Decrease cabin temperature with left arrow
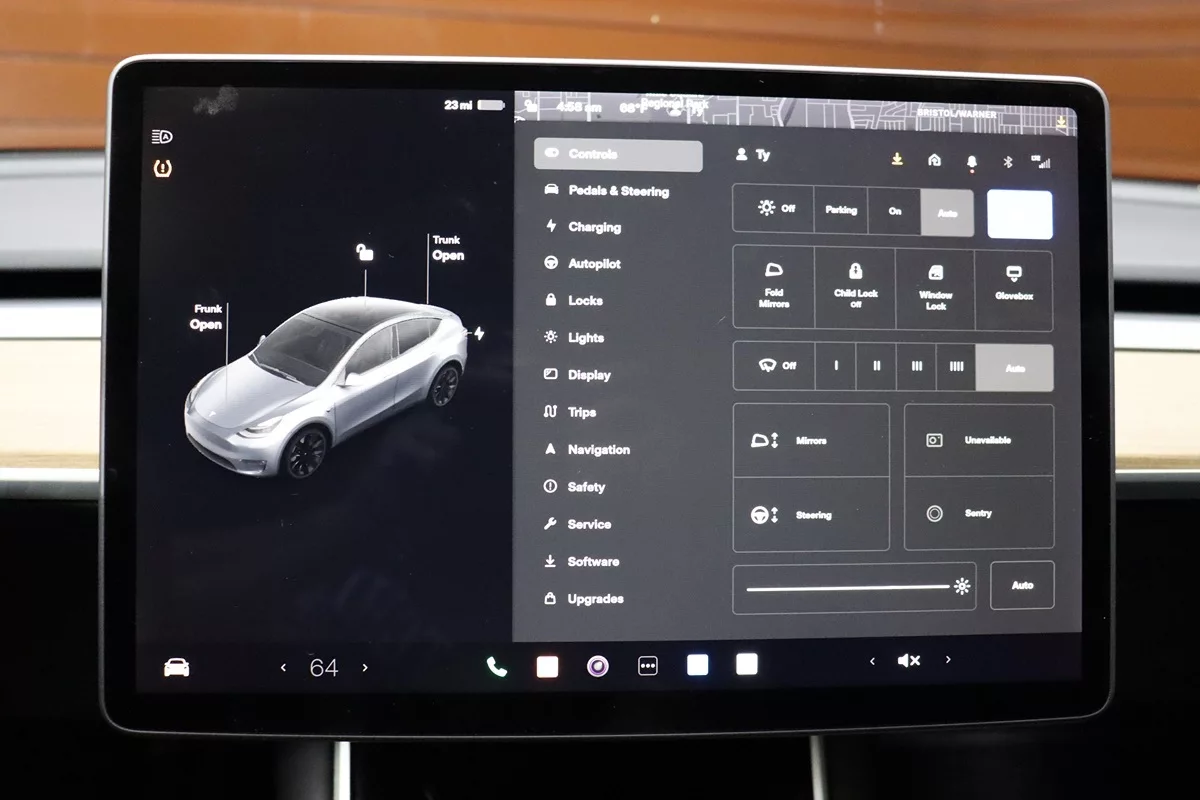The image size is (1200, 800). 283,667
